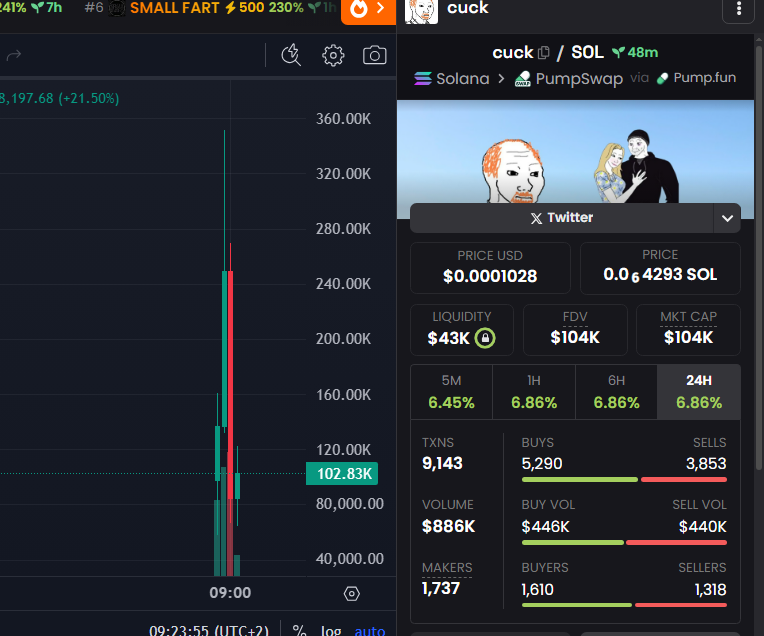
Task: Click the Solana chain logo icon
Action: coord(422,78)
